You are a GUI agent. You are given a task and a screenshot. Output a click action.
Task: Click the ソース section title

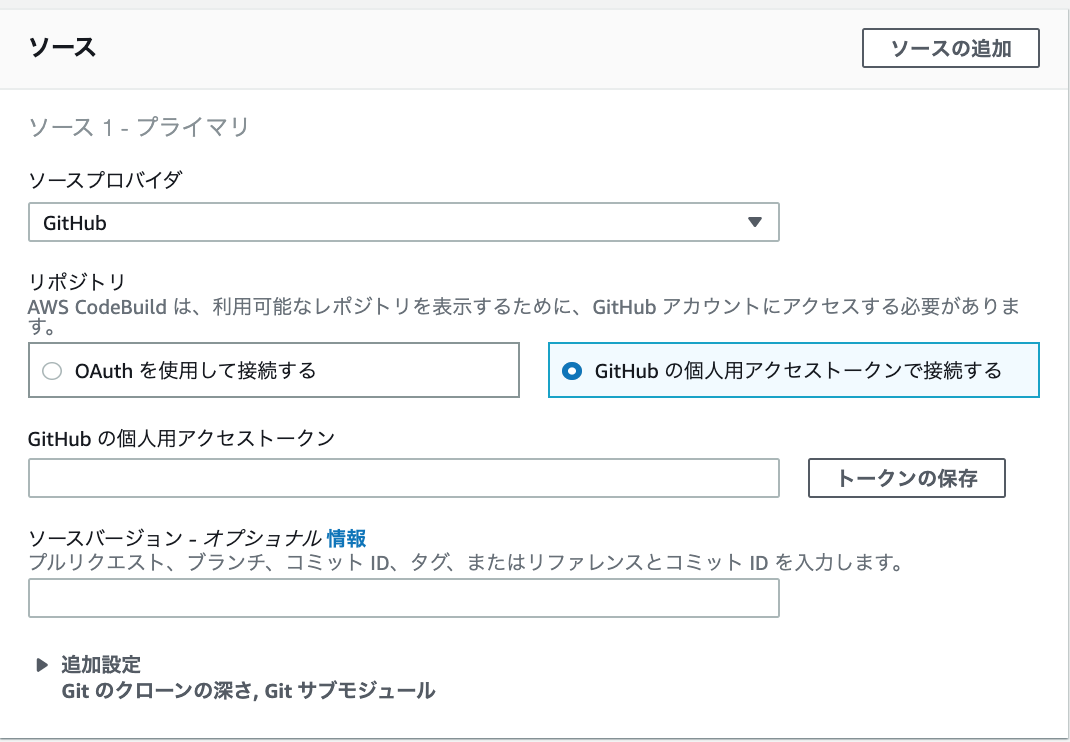pyautogui.click(x=62, y=48)
